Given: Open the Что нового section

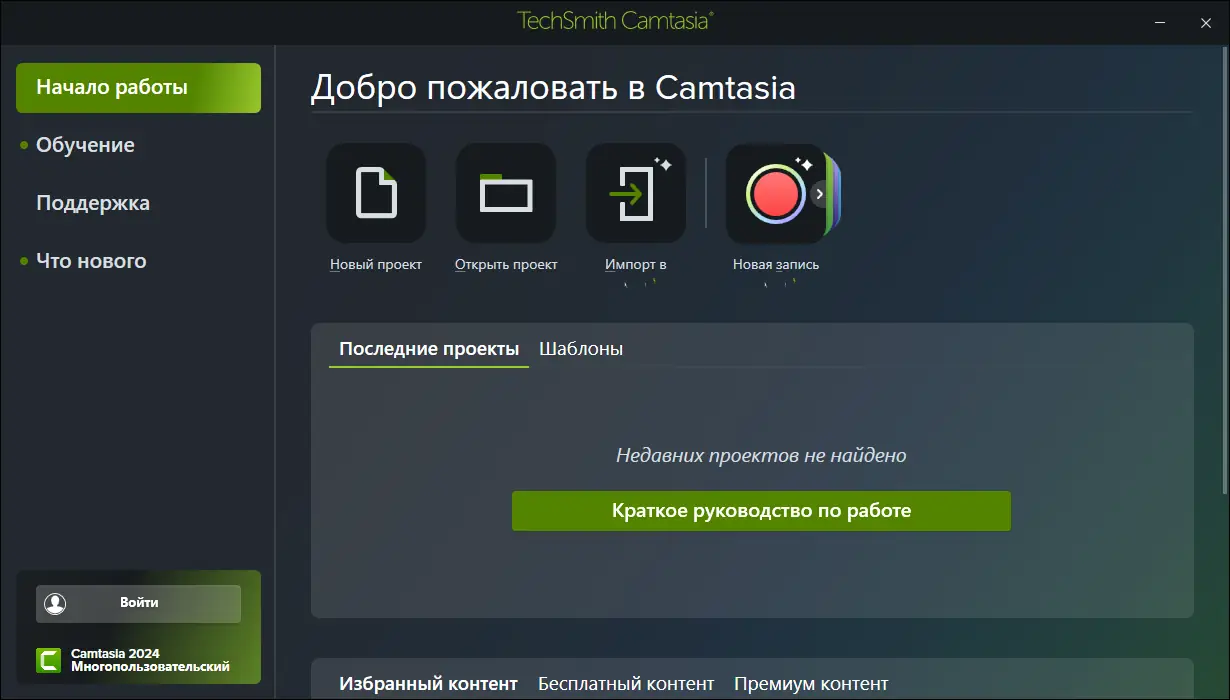Looking at the screenshot, I should 91,261.
